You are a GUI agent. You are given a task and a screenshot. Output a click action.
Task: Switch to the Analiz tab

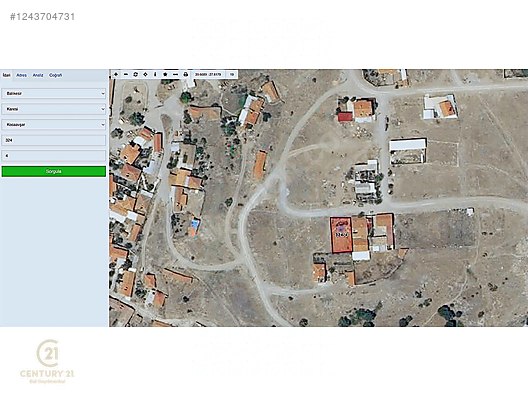[38, 75]
